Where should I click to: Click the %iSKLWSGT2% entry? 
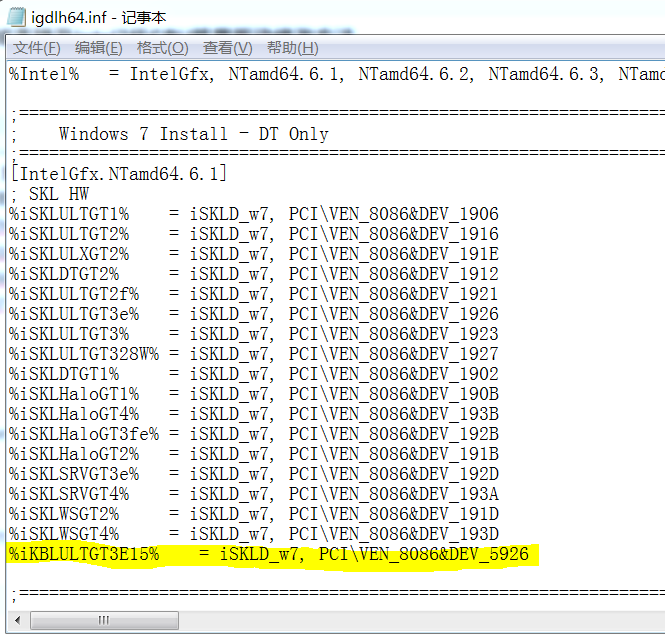[69, 514]
